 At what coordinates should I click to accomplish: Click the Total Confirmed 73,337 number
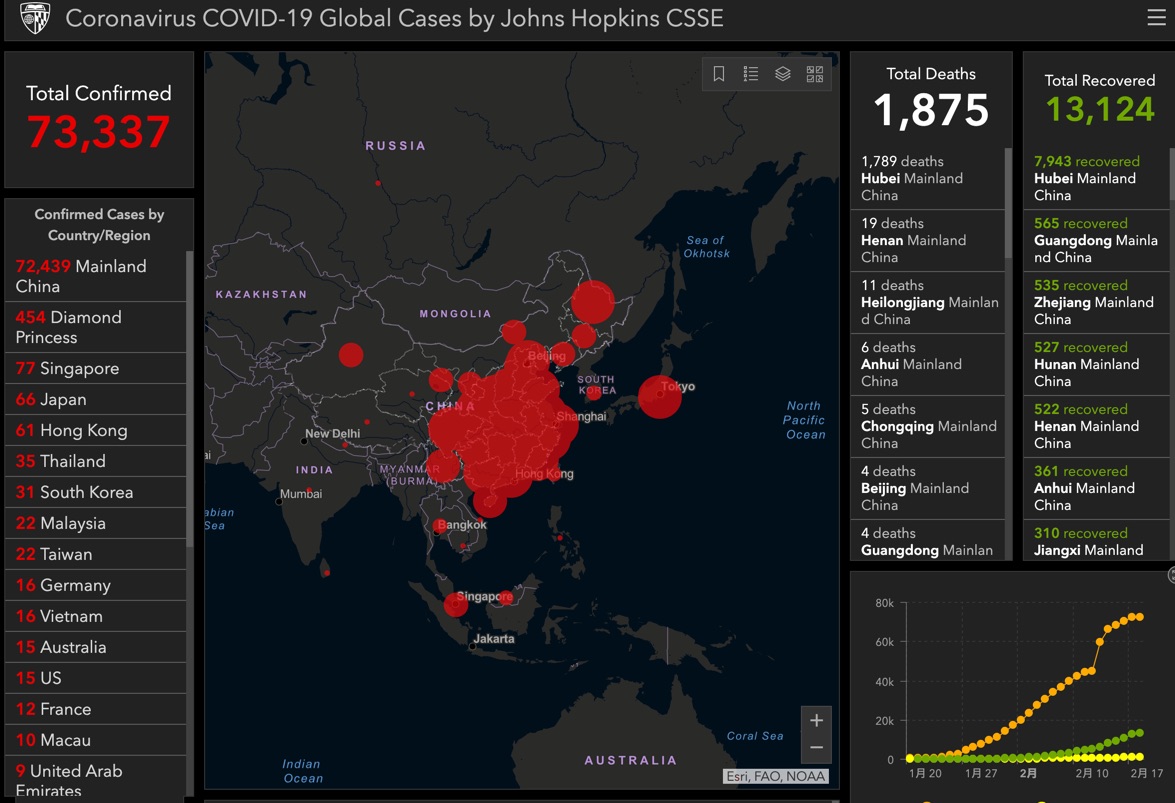click(98, 132)
